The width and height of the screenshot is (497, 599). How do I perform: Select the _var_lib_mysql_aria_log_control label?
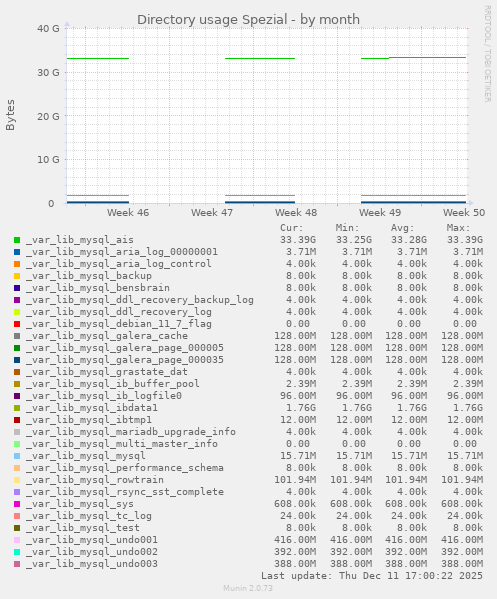119,264
